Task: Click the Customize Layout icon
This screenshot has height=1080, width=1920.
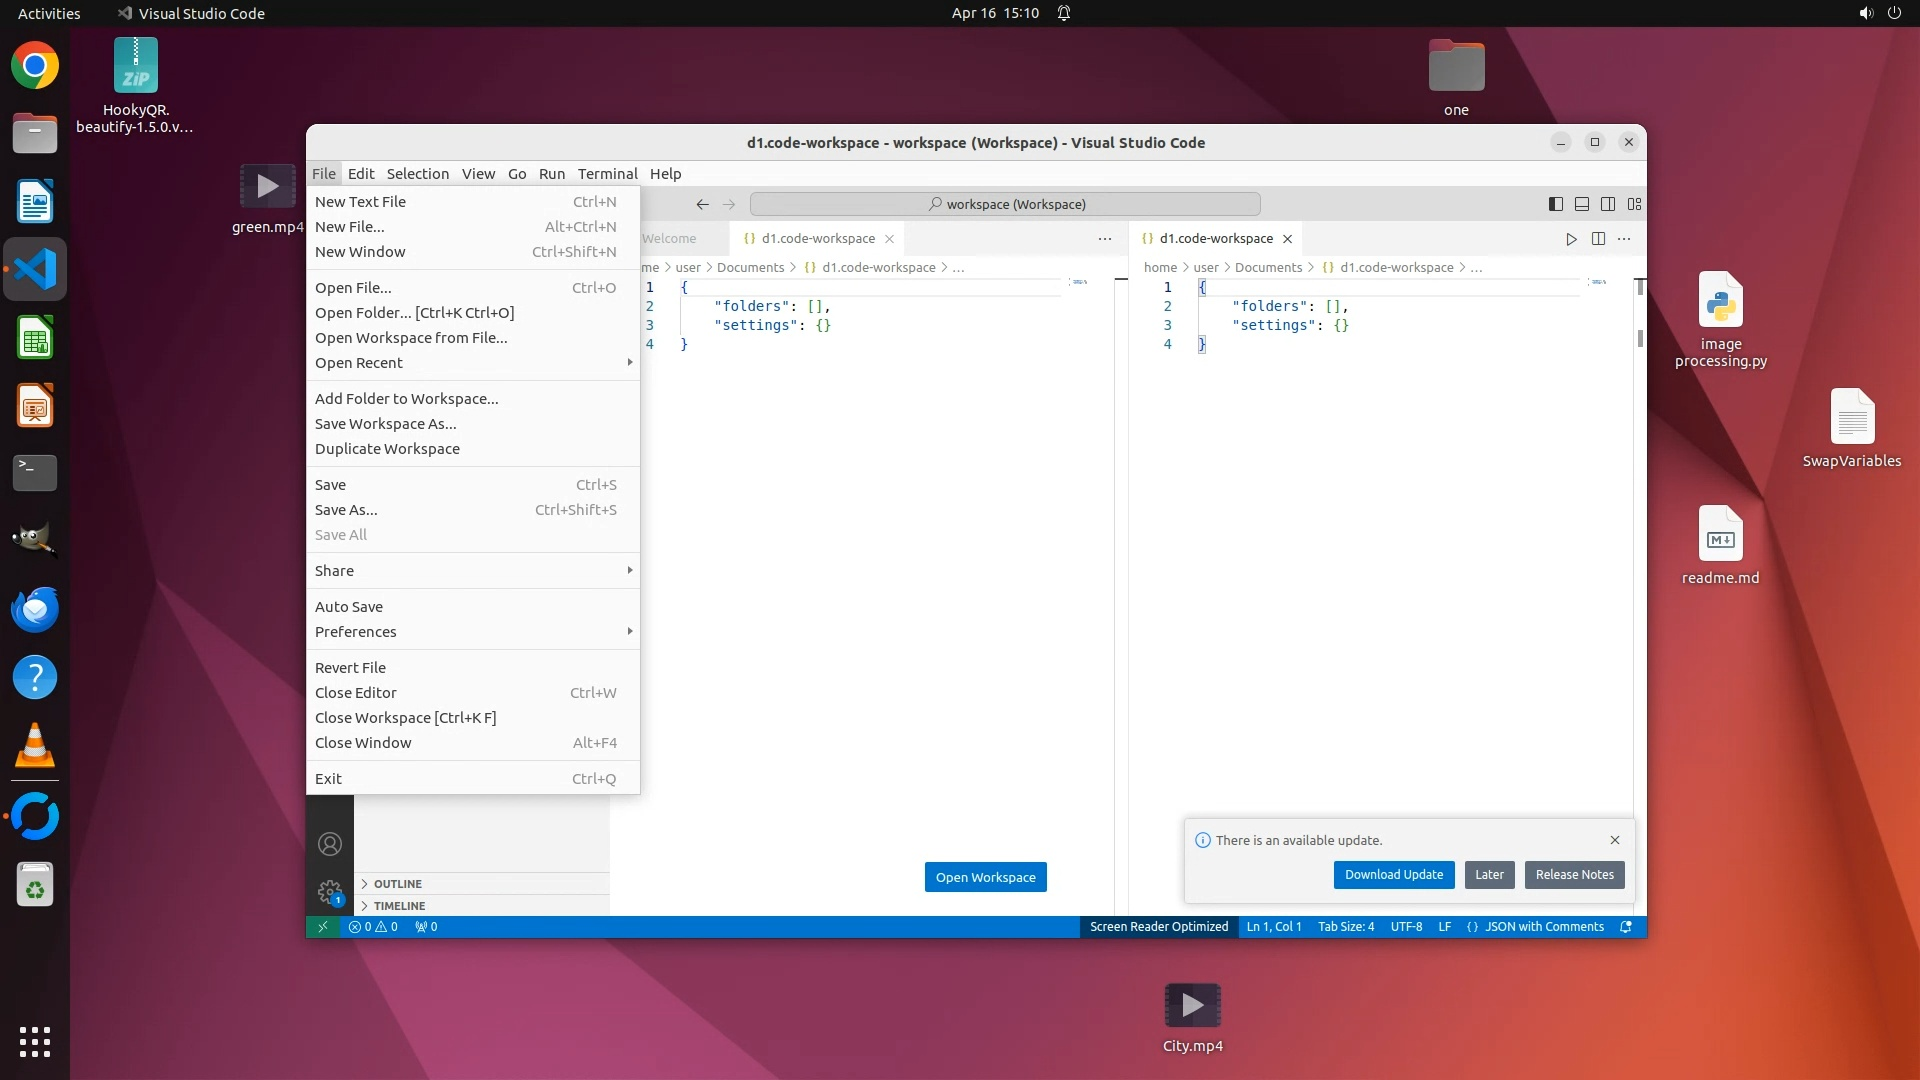Action: (x=1635, y=204)
